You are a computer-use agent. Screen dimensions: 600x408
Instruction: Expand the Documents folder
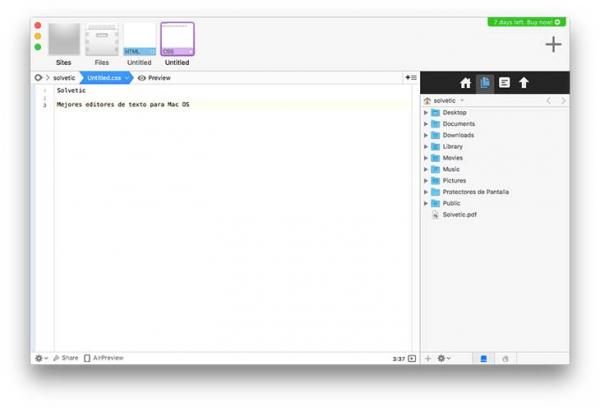[426, 124]
